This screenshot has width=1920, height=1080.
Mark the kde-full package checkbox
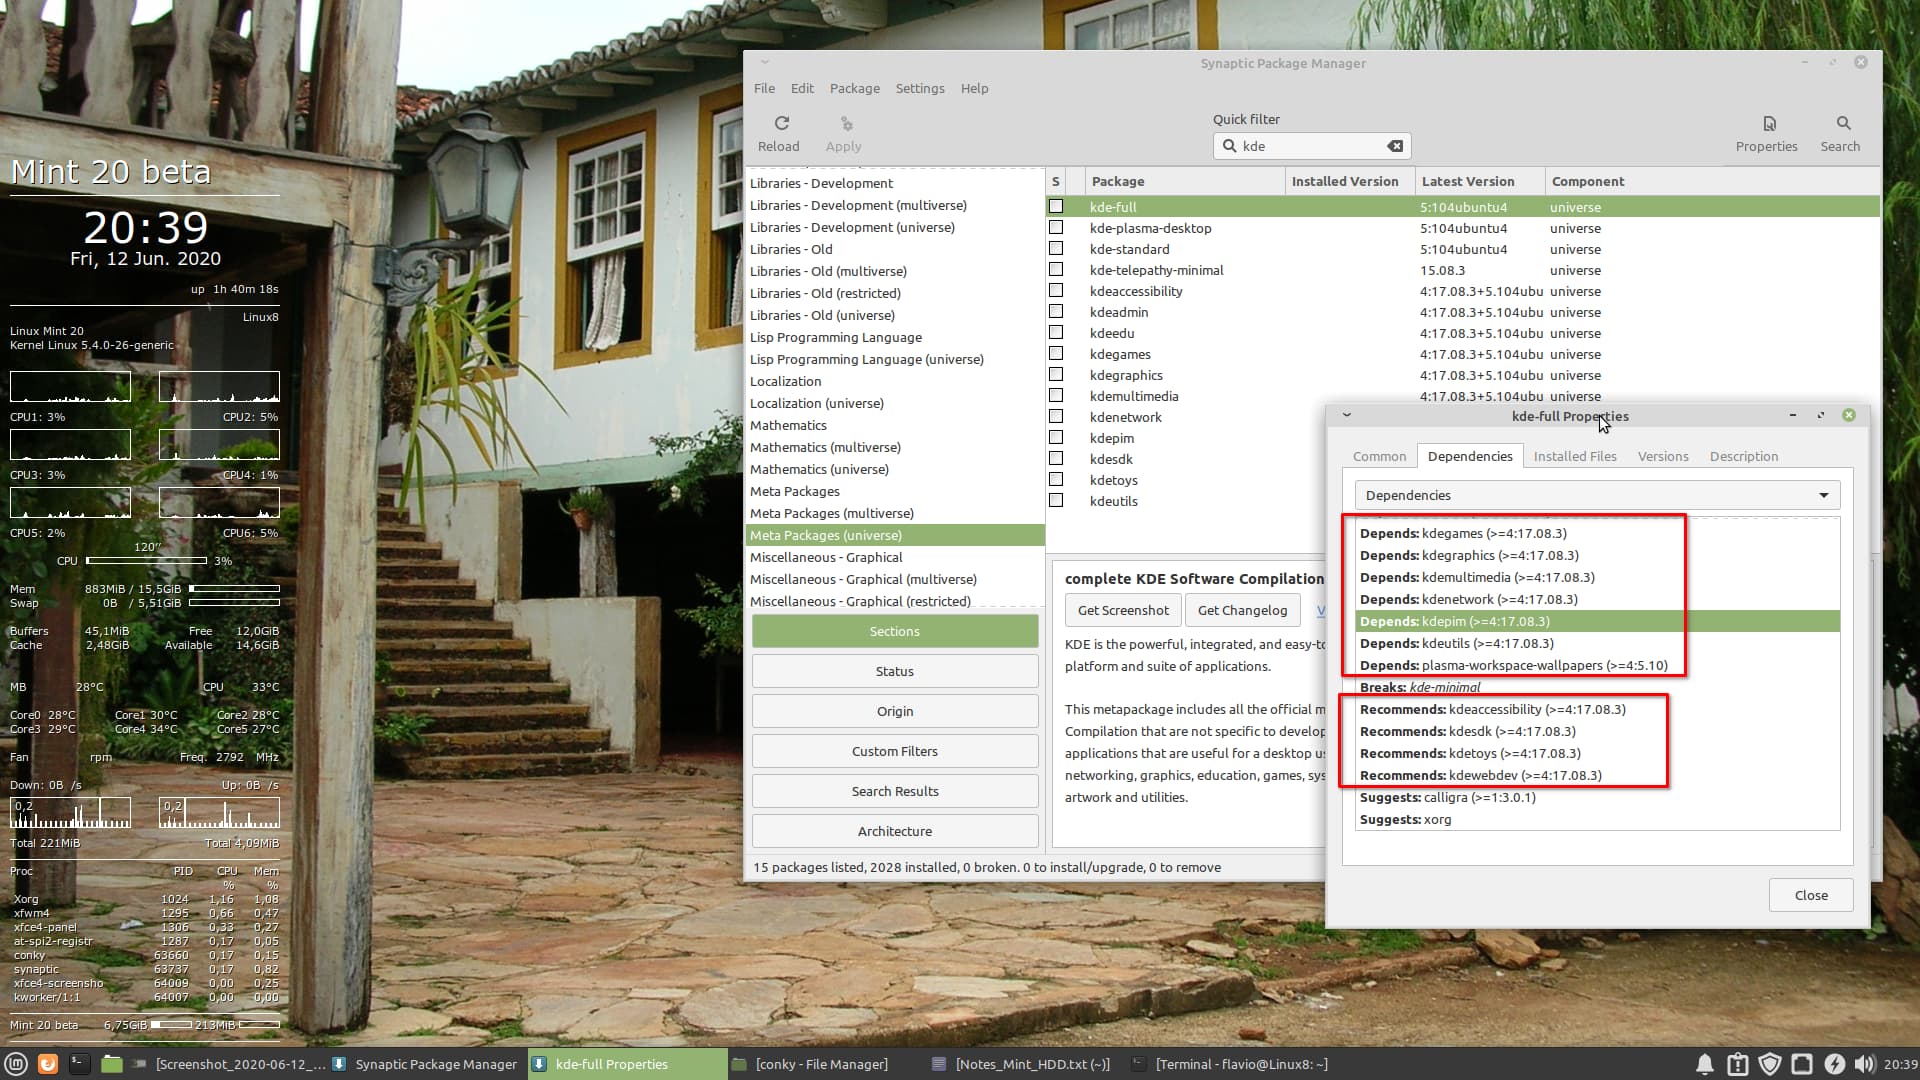1056,207
